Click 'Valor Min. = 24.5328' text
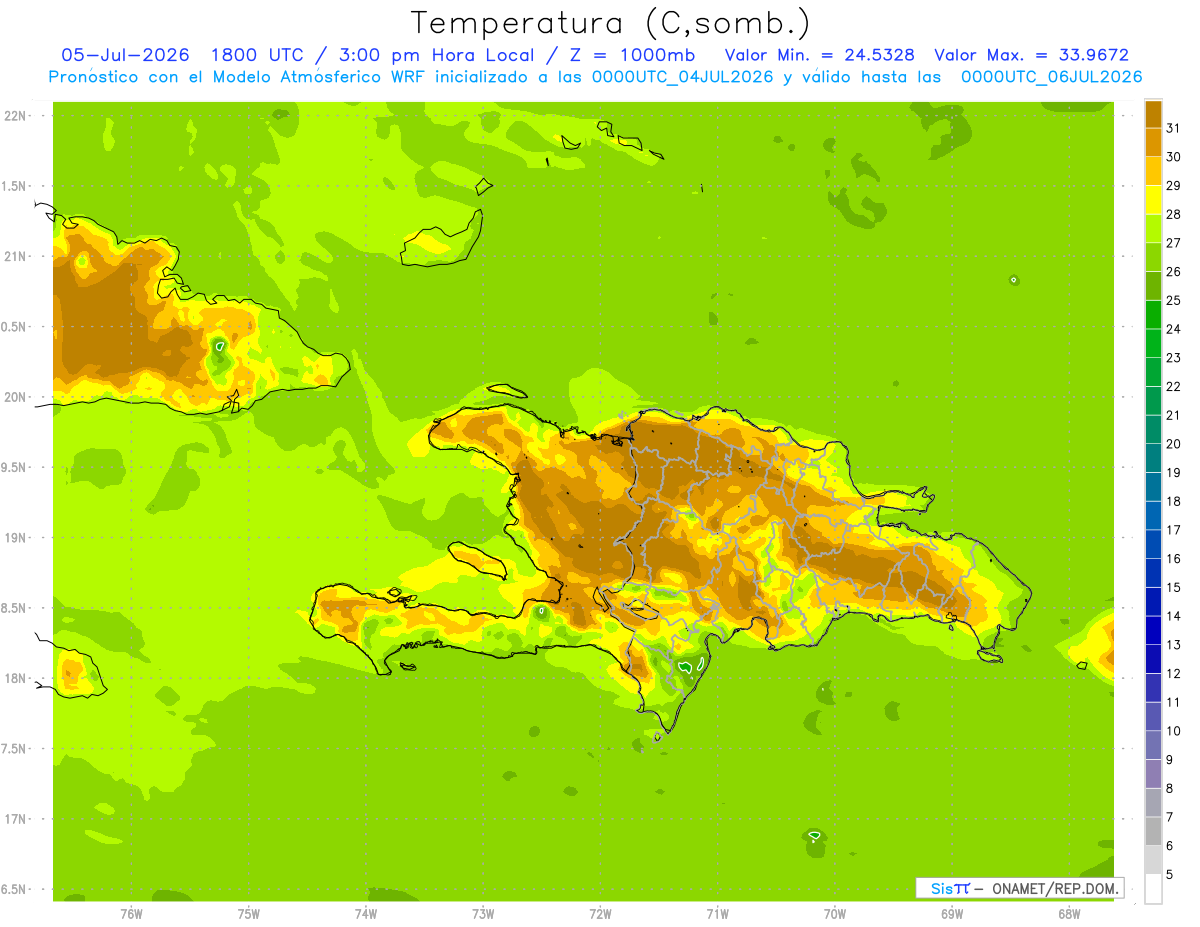Image resolution: width=1200 pixels, height=927 pixels. 820,55
